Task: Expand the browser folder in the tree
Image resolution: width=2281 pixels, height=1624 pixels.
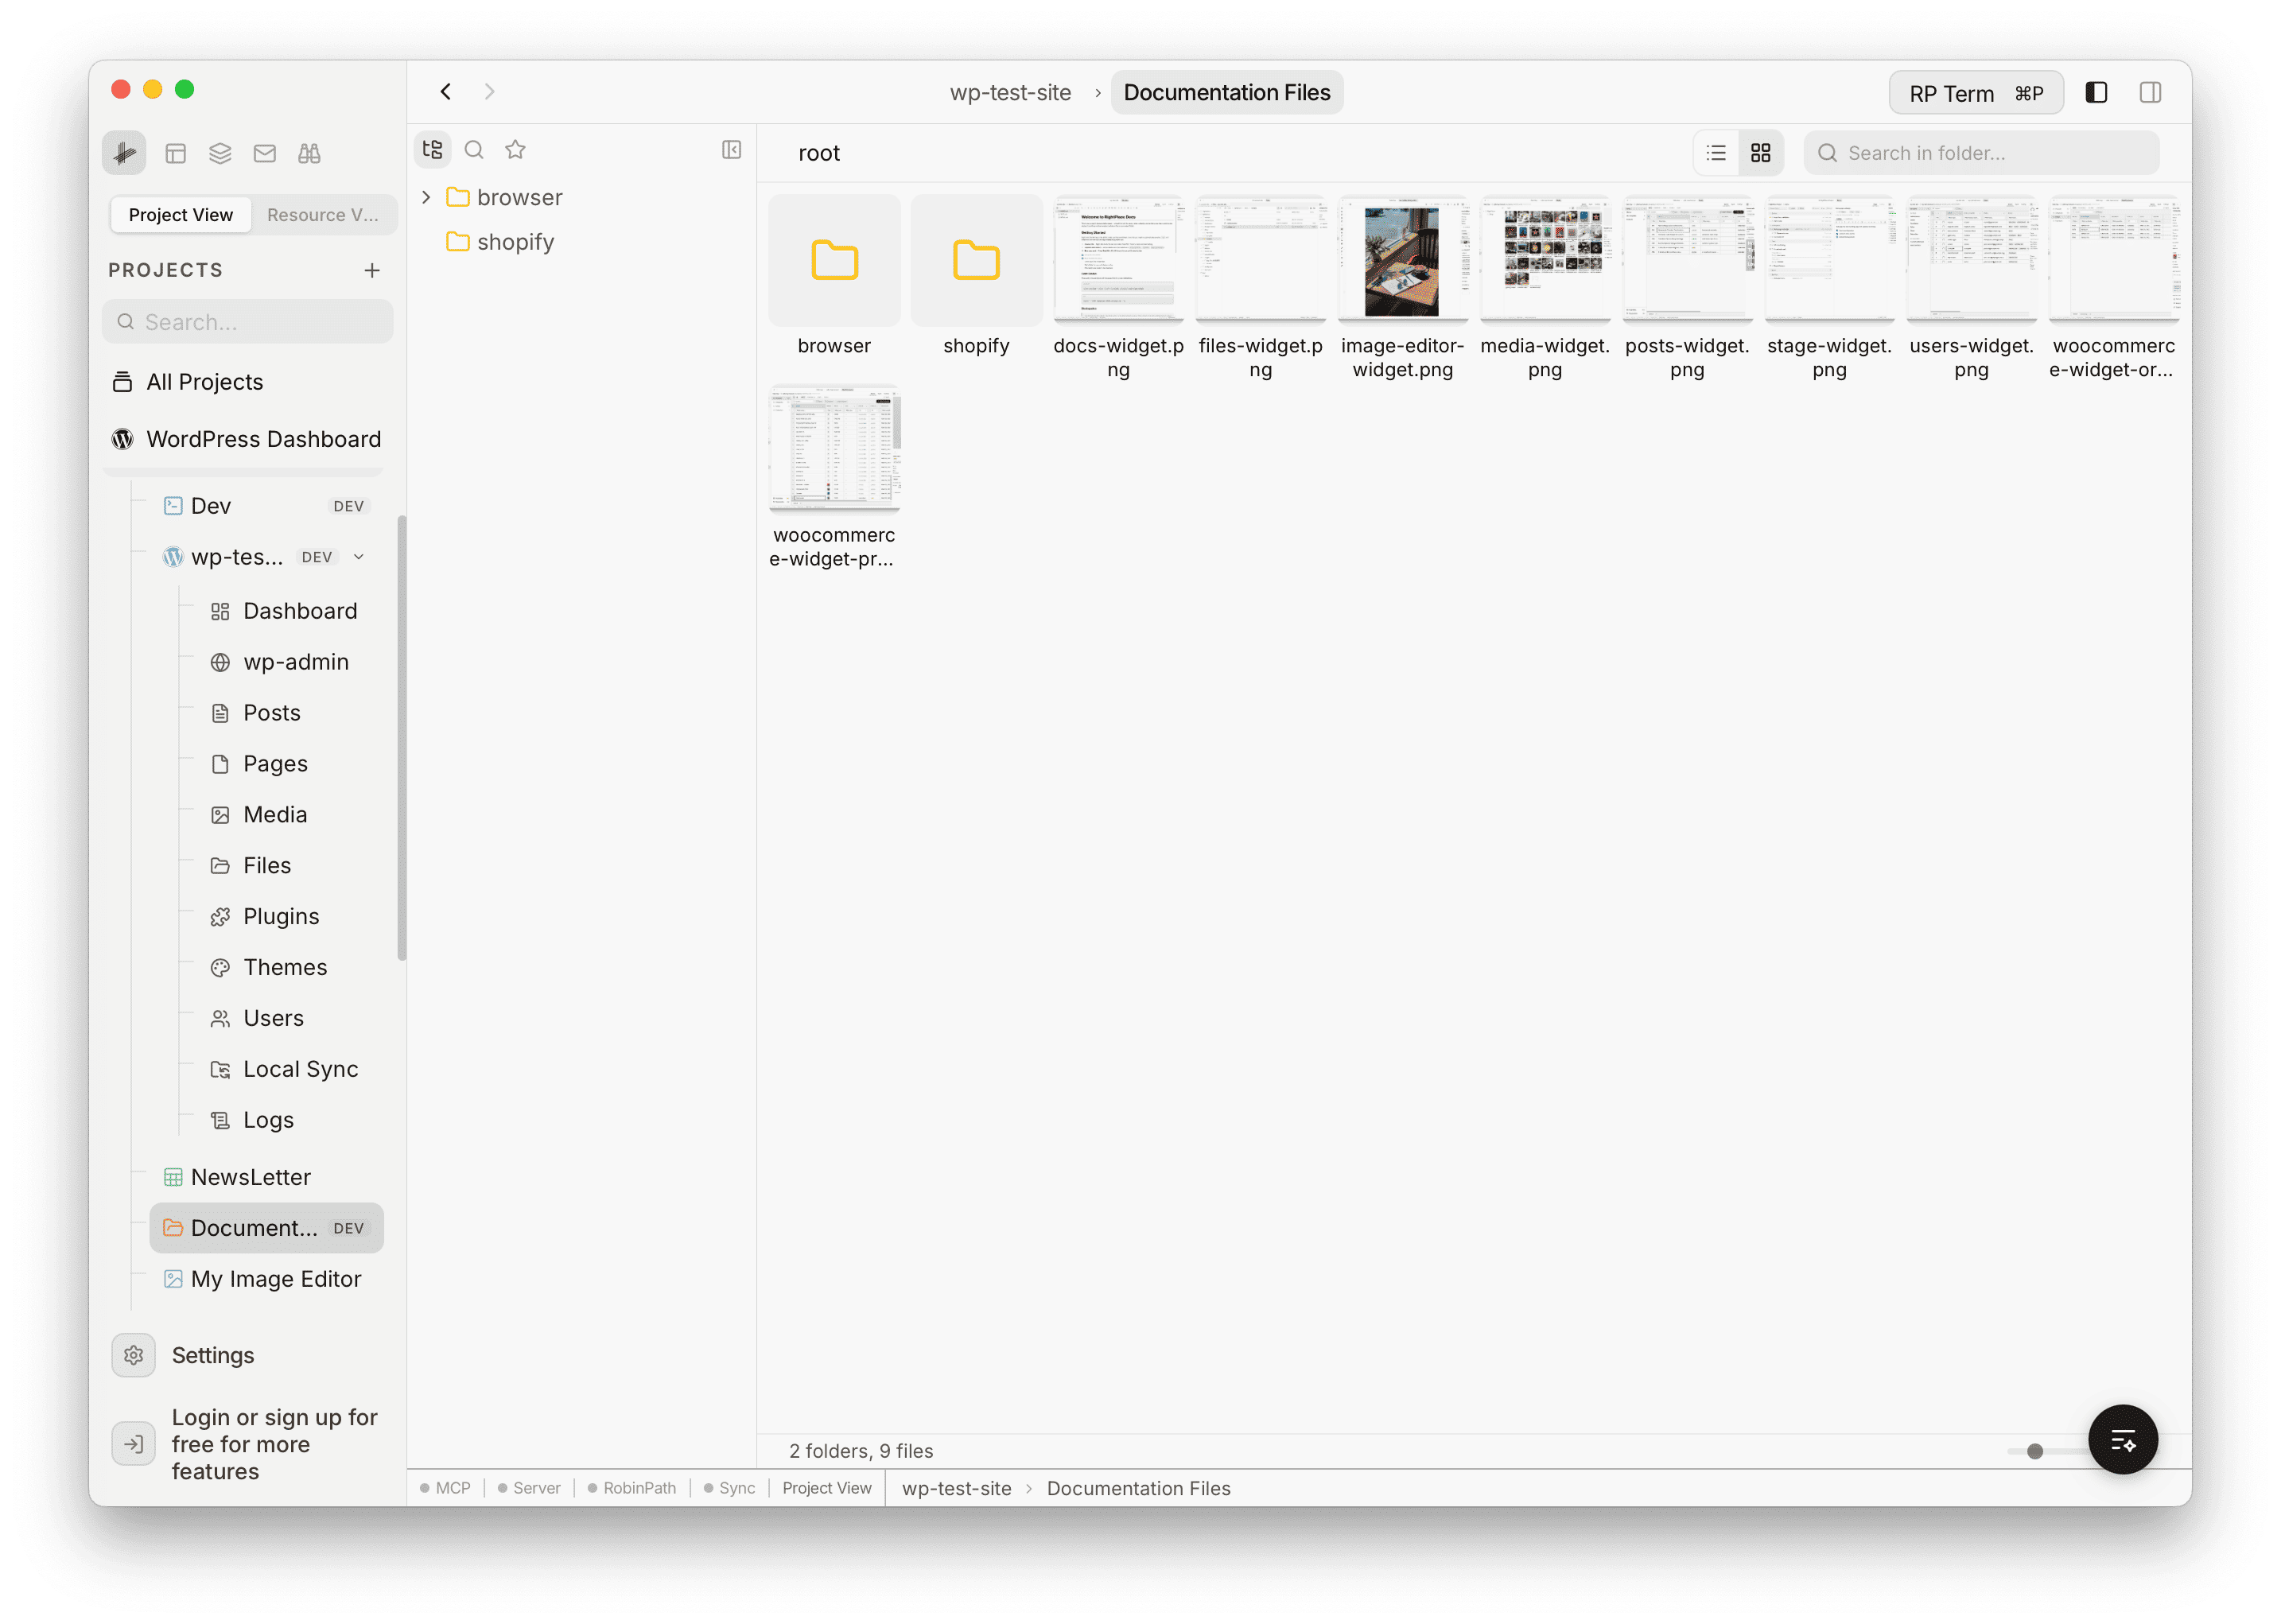Action: point(428,197)
